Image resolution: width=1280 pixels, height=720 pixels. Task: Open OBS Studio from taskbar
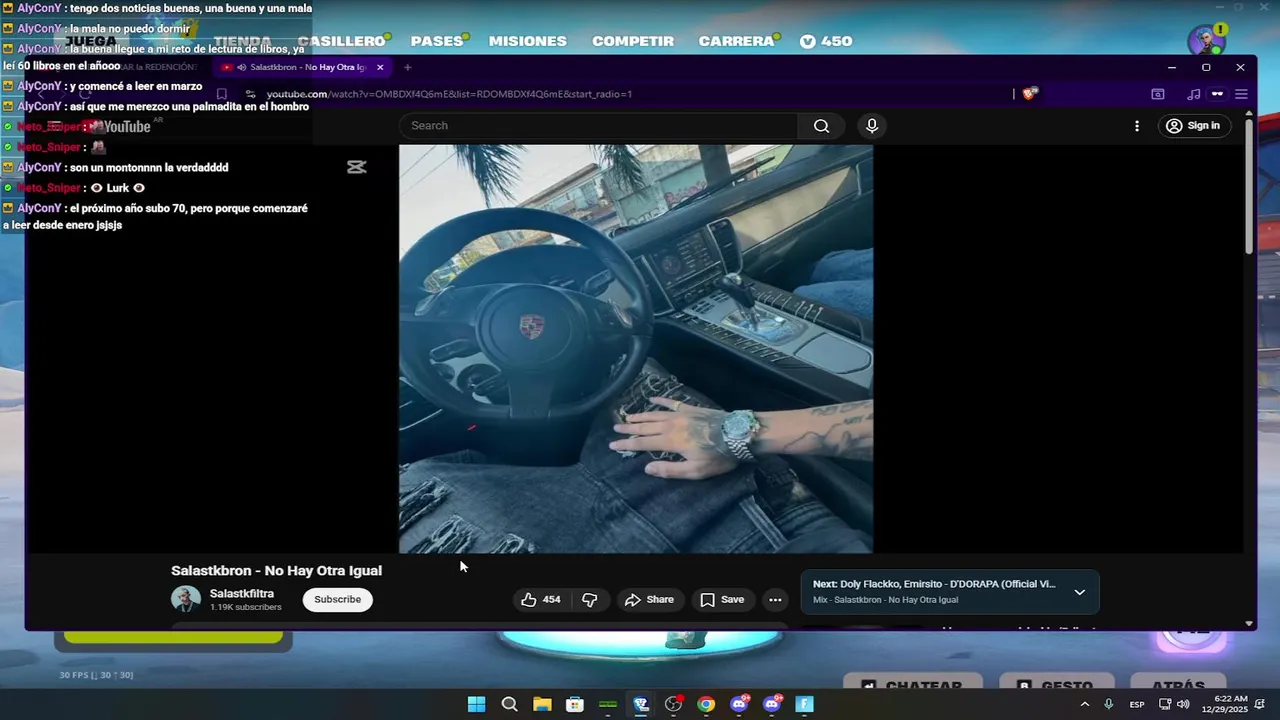(x=673, y=704)
